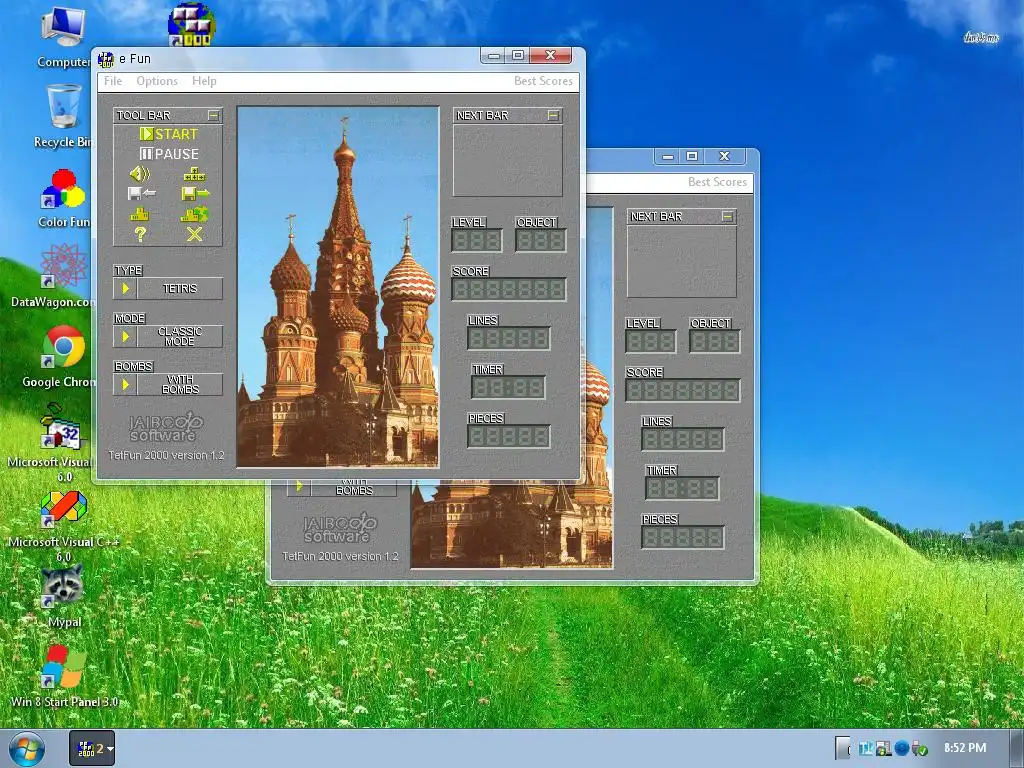Click WITH BOMBS button in back window
The image size is (1024, 768).
coord(353,488)
